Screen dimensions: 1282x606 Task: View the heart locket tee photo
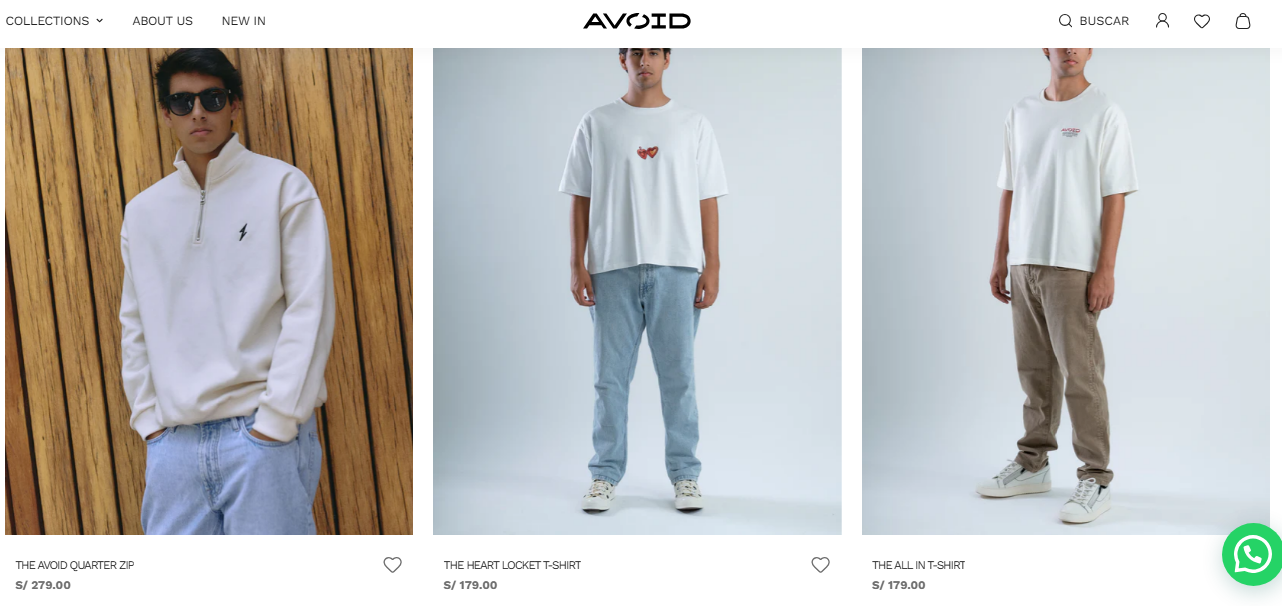637,291
